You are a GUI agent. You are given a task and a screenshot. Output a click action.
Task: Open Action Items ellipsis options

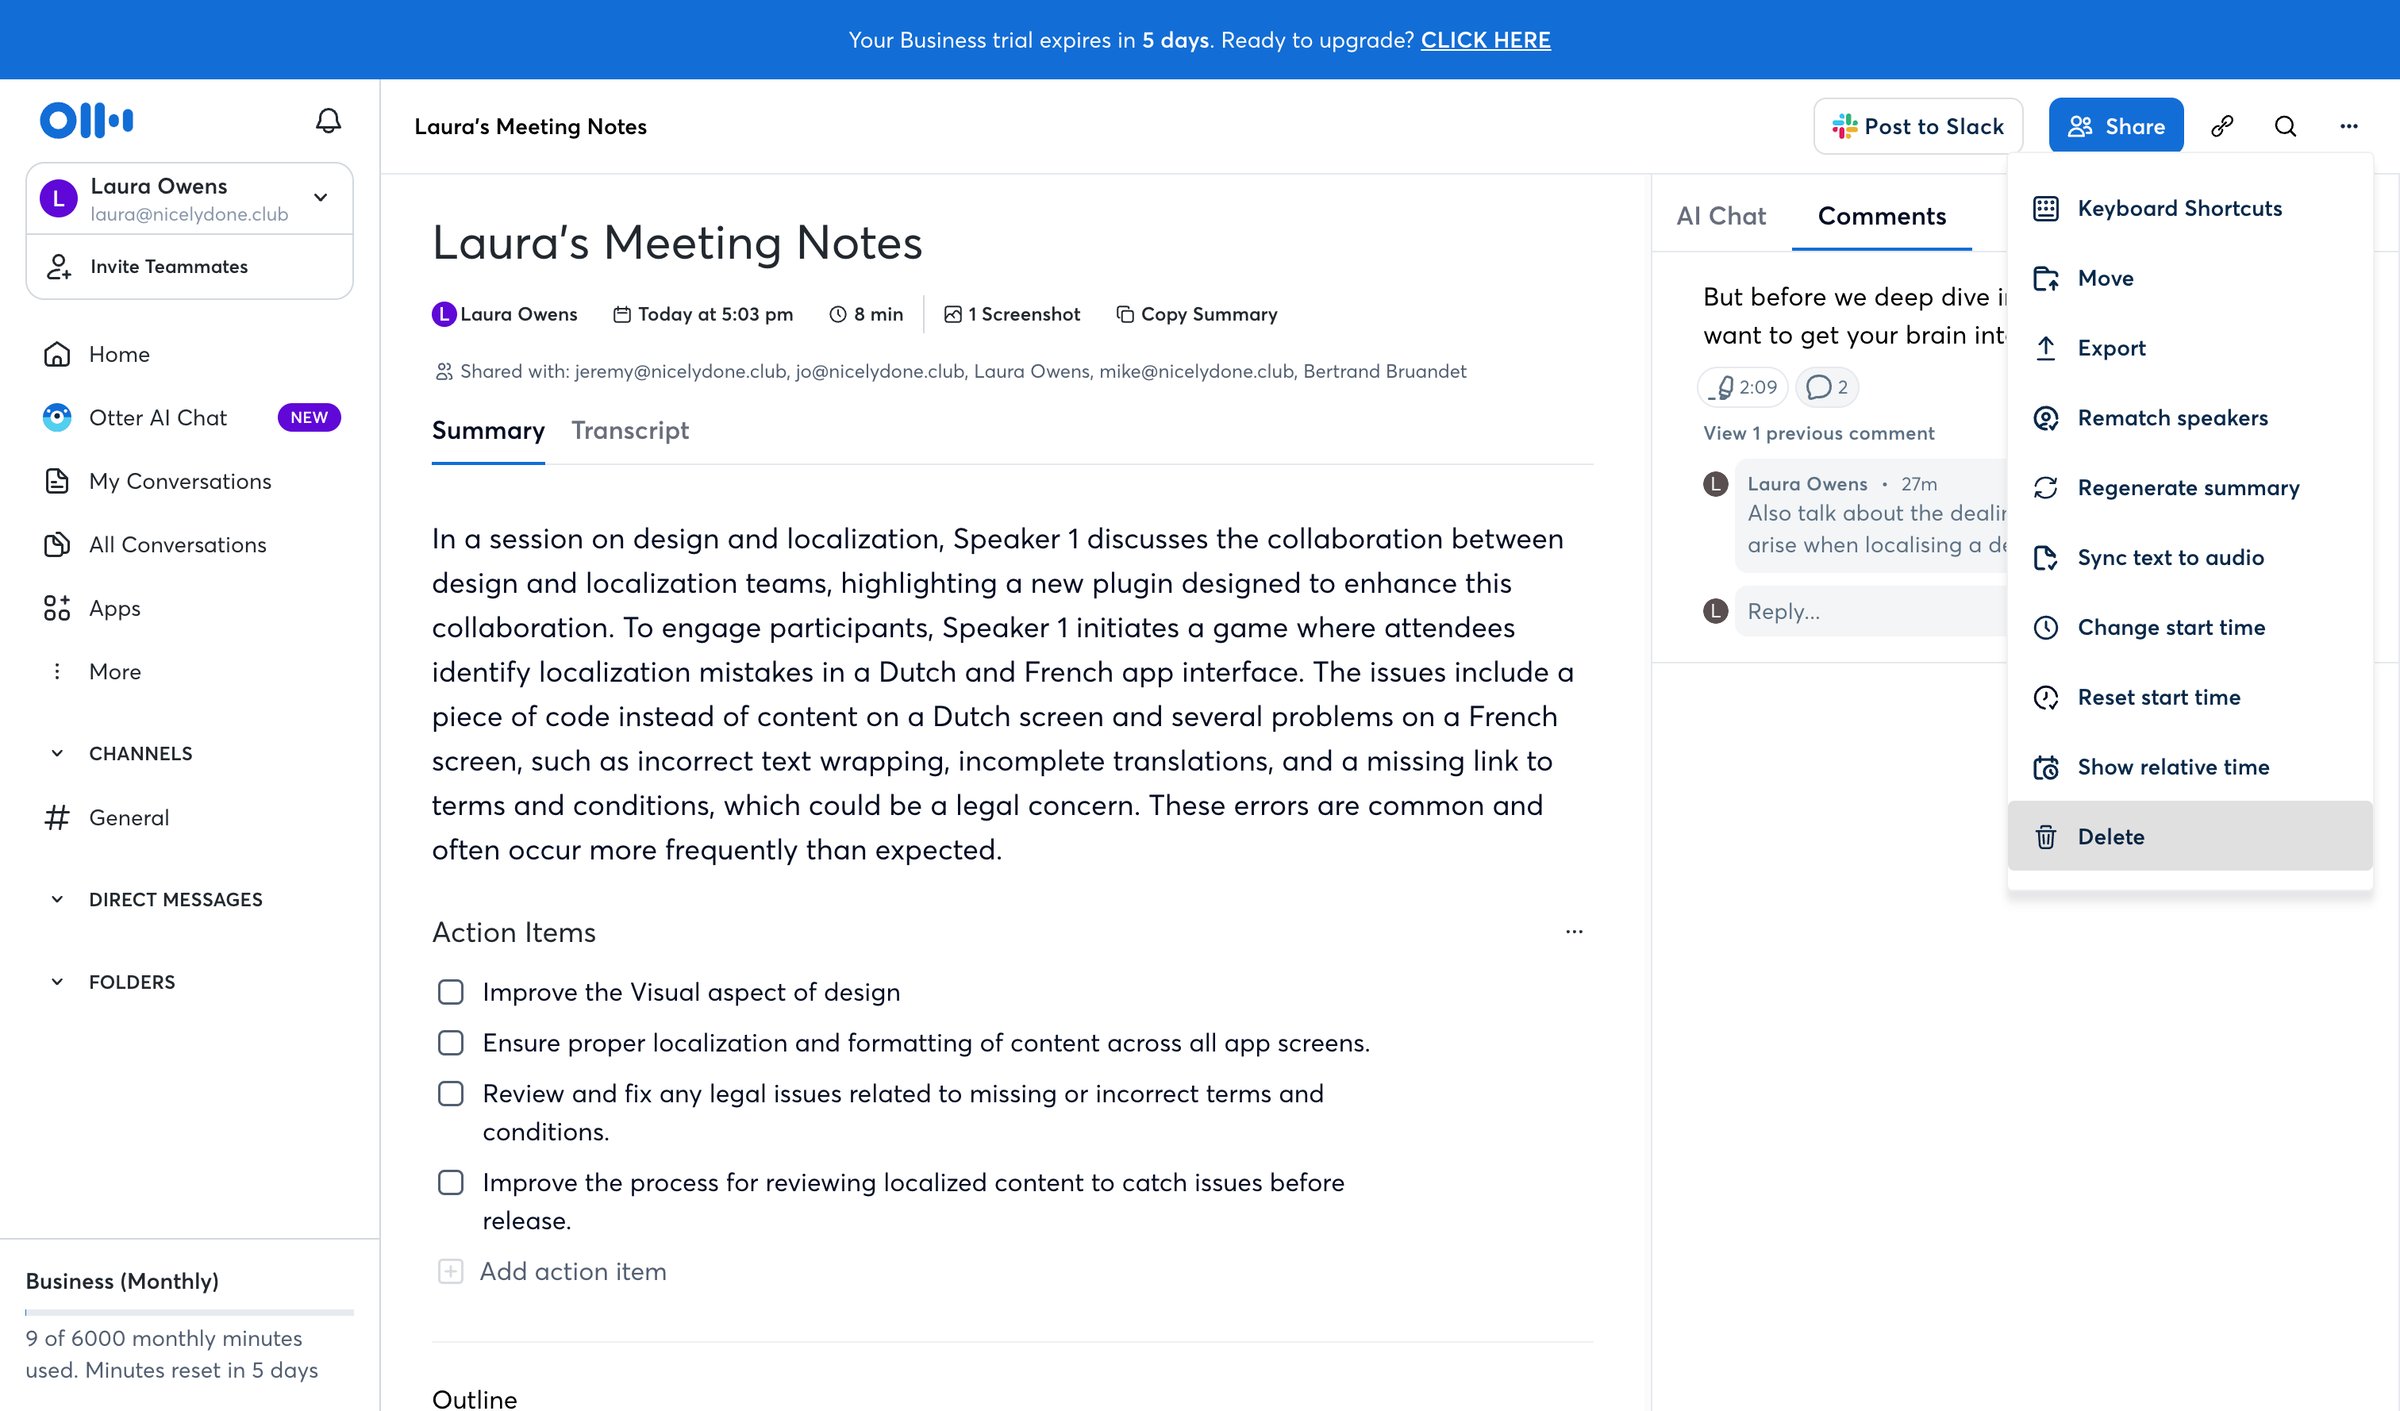click(1574, 931)
